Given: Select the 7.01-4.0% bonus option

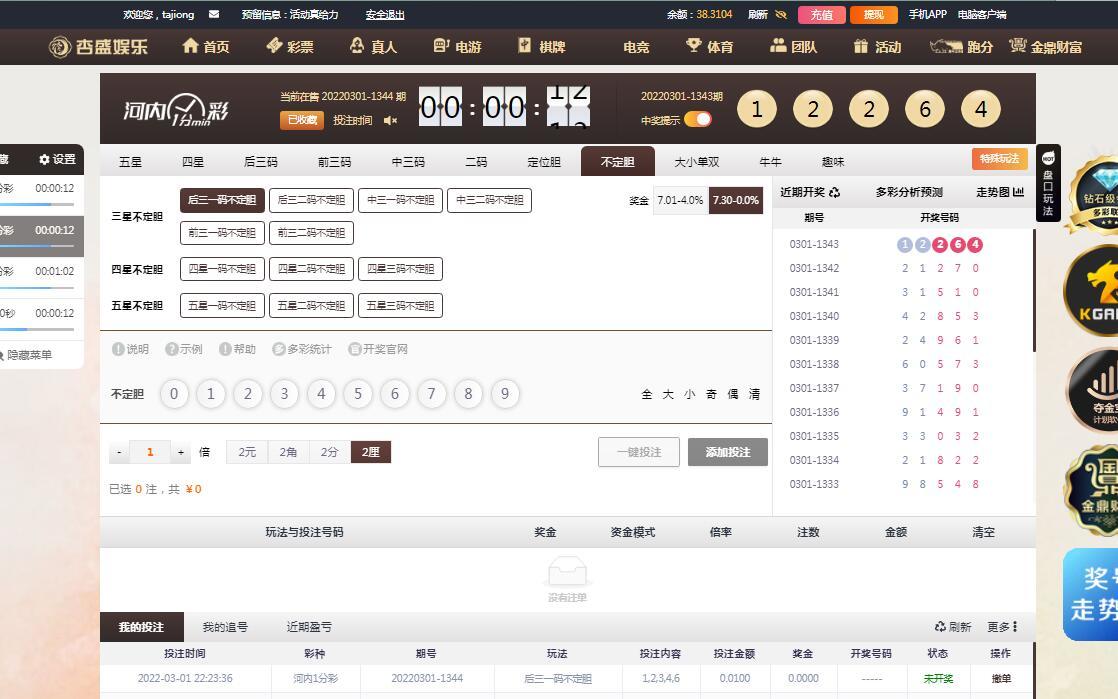Looking at the screenshot, I should point(680,200).
